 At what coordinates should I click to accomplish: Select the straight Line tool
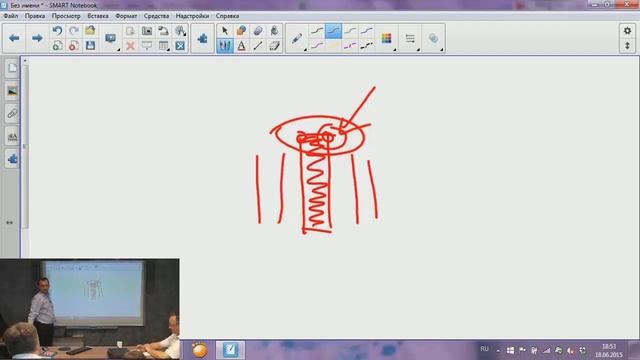[x=258, y=45]
